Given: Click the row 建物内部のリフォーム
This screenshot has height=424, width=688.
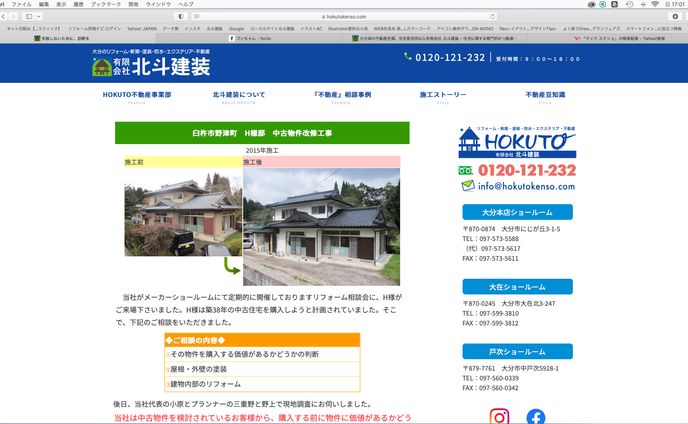Looking at the screenshot, I should (262, 384).
